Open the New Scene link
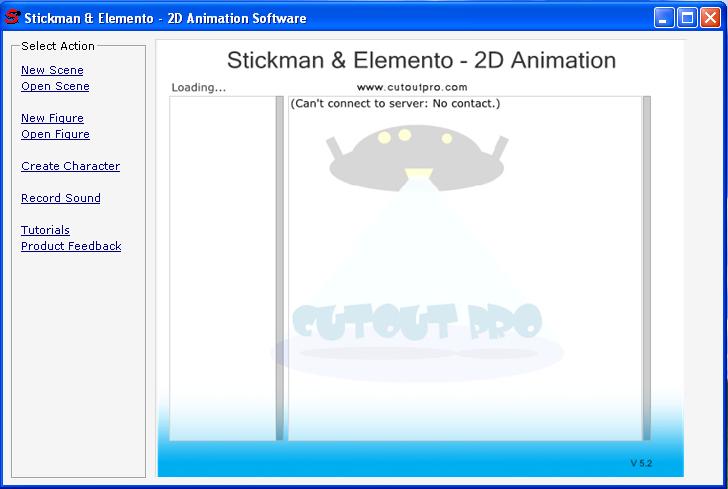The image size is (728, 489). pos(52,70)
